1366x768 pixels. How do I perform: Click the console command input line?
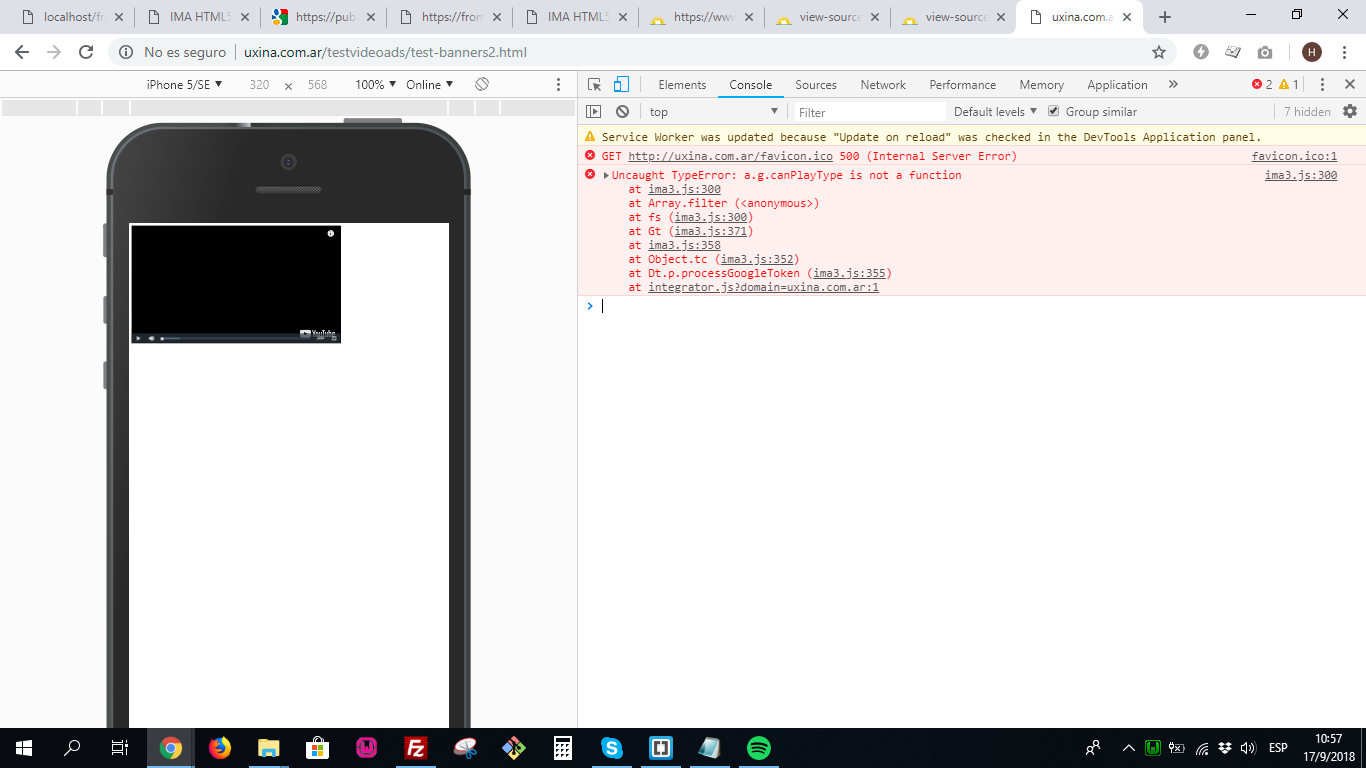[700, 306]
